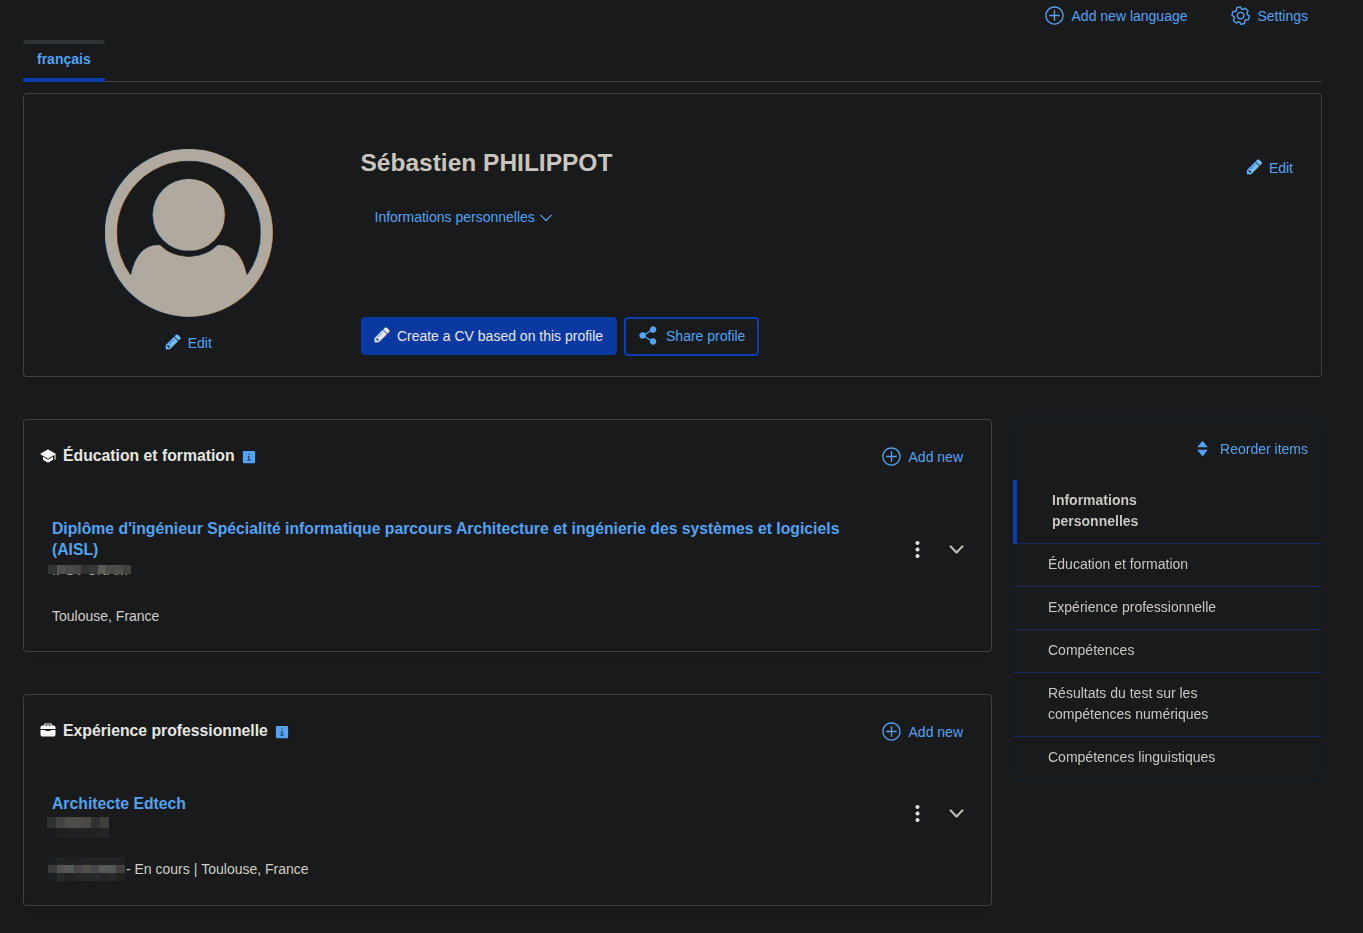Click the share icon in the Share profile button

pos(648,336)
